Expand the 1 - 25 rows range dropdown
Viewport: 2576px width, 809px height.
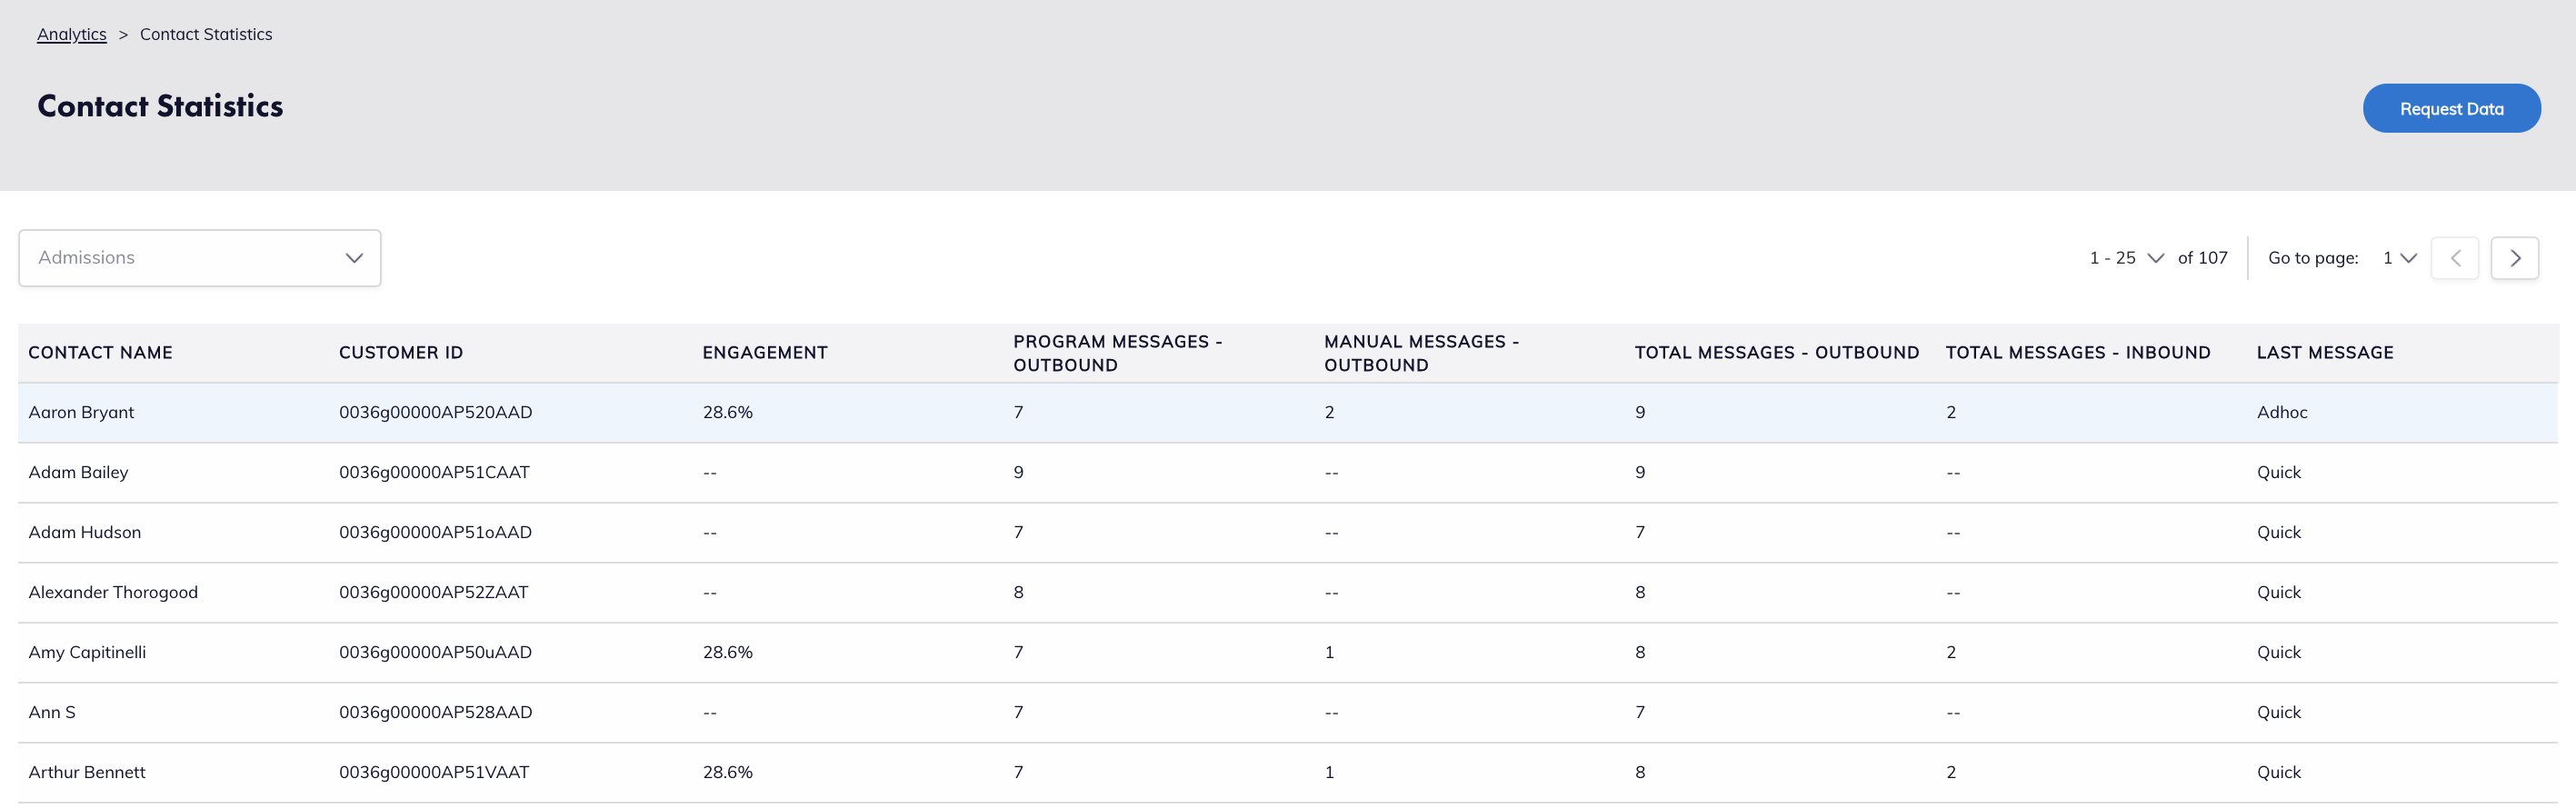point(2126,258)
